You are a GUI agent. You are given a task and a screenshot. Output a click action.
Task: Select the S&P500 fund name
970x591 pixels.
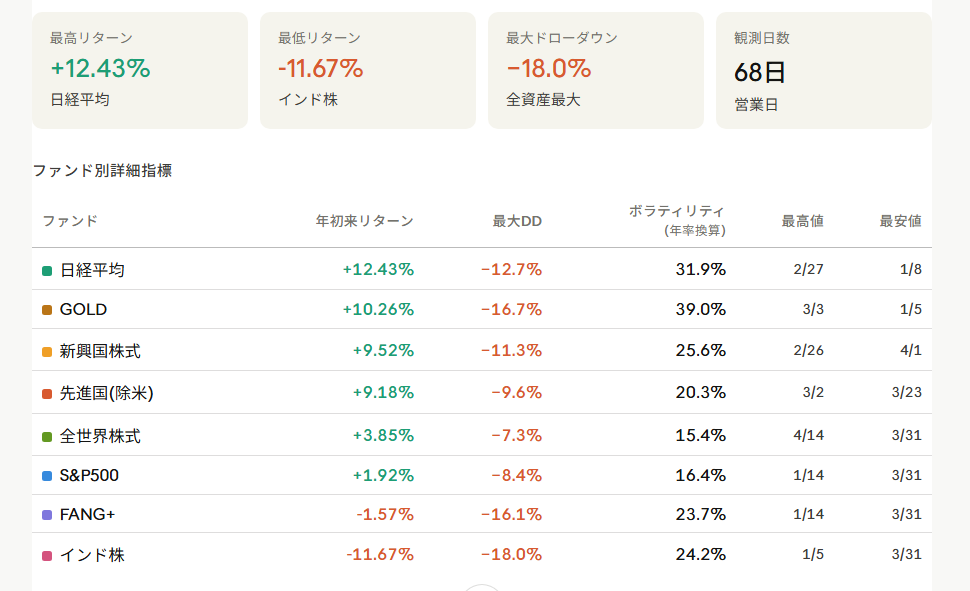[x=89, y=476]
